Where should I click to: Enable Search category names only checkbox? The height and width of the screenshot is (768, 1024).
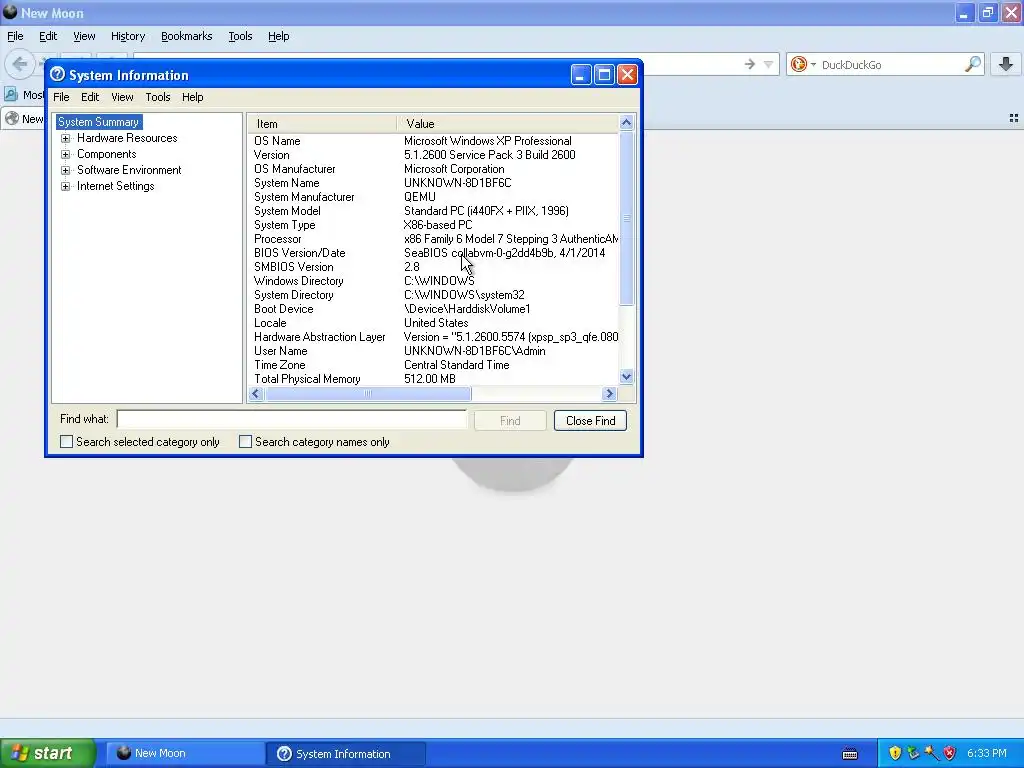coord(246,442)
